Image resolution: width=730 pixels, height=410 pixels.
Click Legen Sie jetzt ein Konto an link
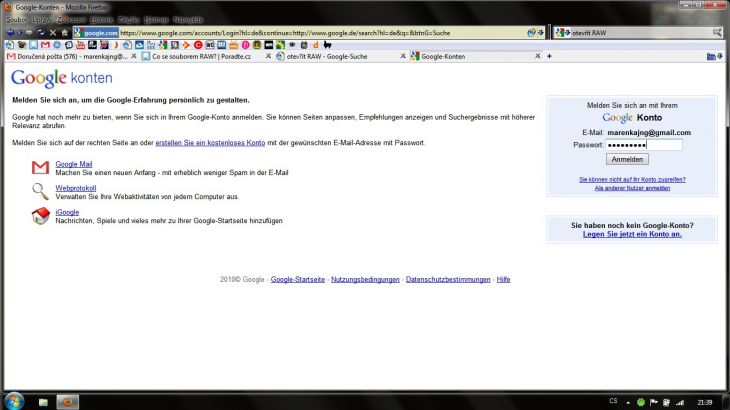632,234
